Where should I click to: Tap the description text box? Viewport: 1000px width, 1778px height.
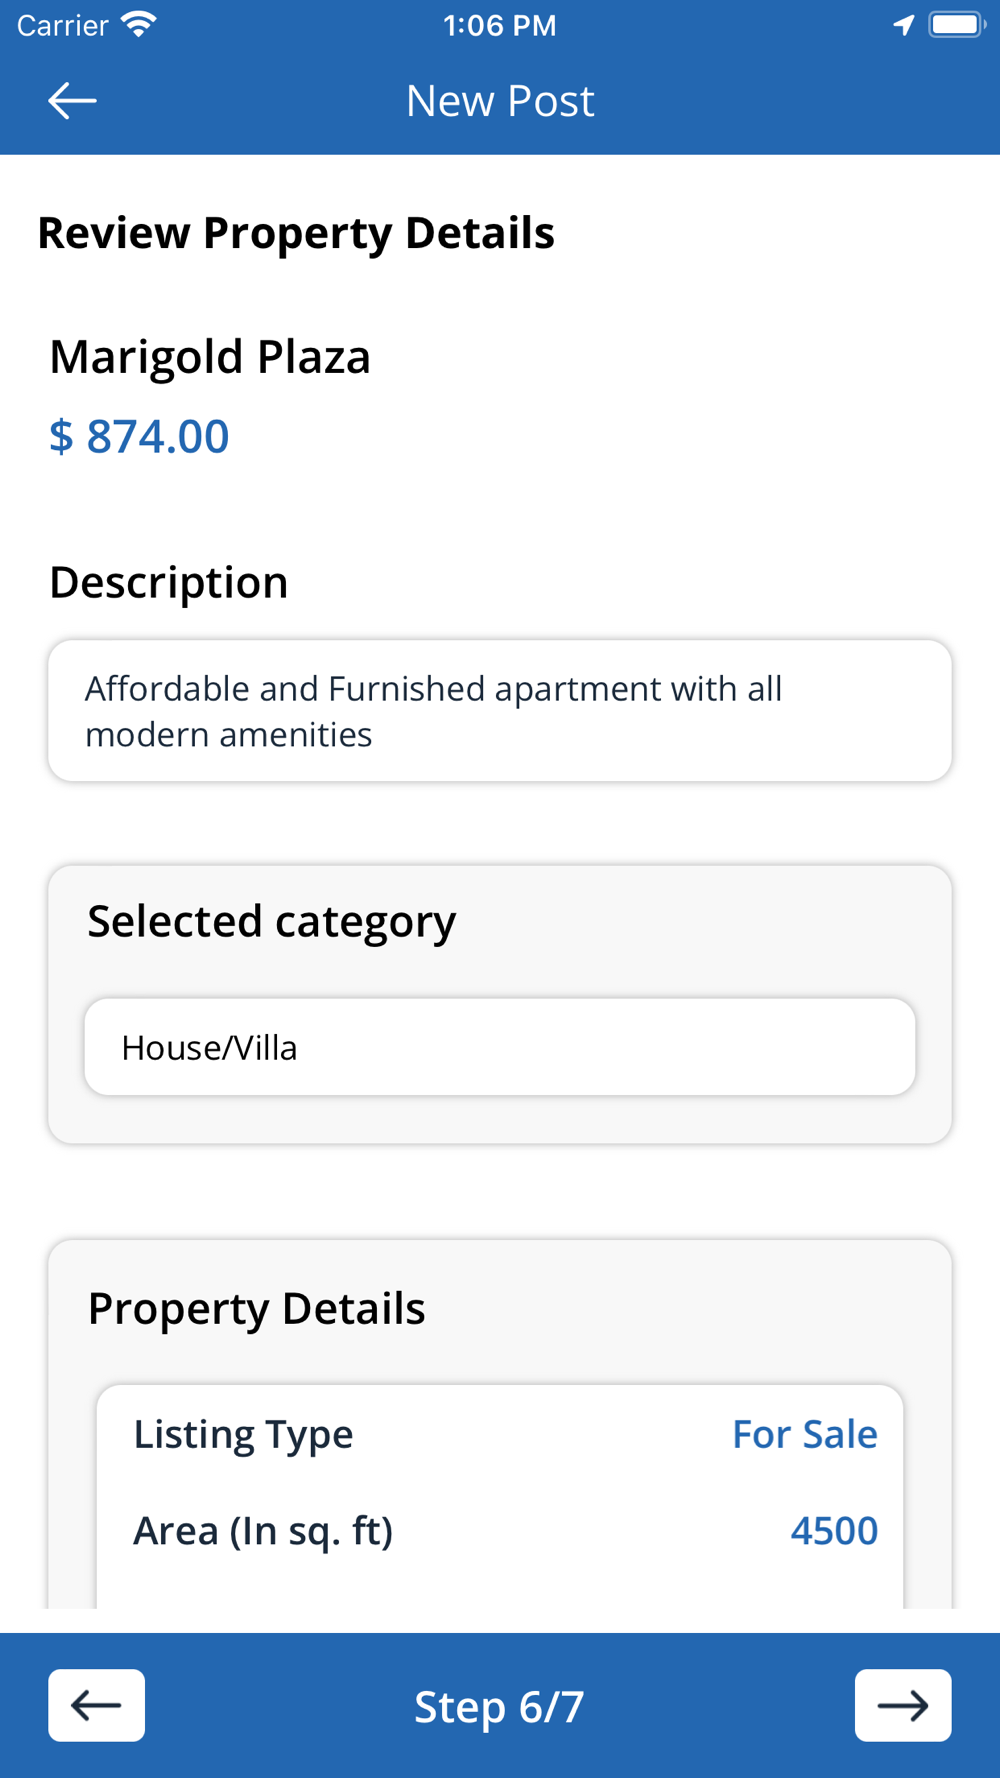point(500,711)
